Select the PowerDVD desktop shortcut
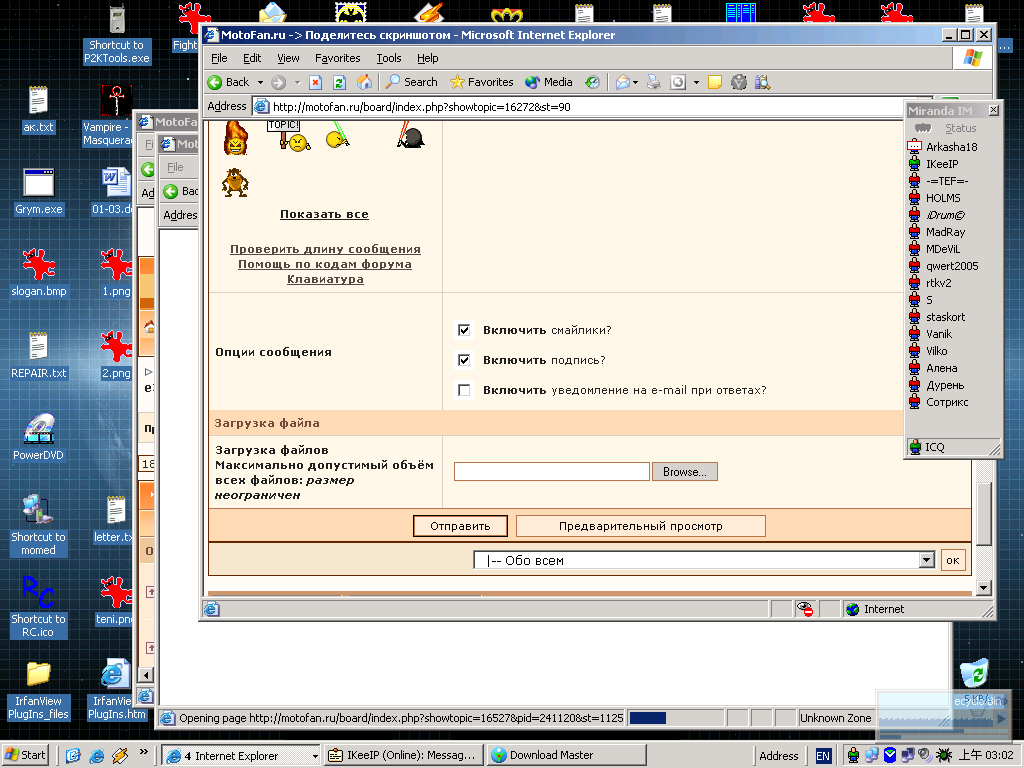 point(39,438)
